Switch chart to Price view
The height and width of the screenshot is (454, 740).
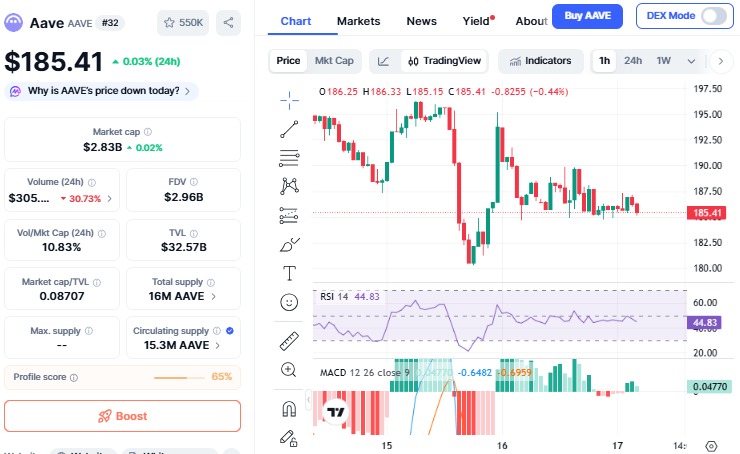click(x=288, y=61)
